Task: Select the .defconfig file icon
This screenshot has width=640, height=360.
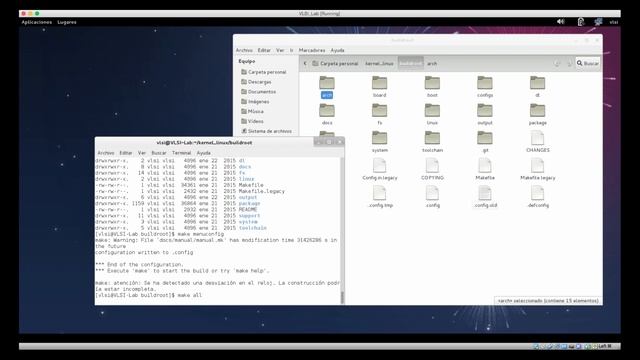Action: pyautogui.click(x=537, y=193)
